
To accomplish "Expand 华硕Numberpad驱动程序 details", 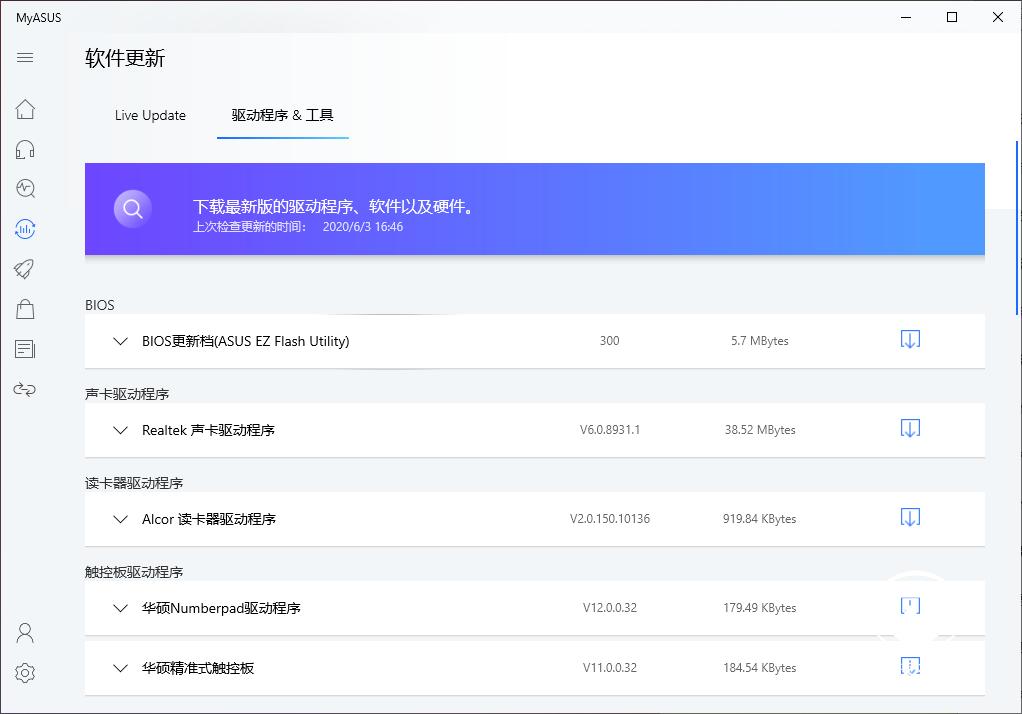I will tap(120, 608).
